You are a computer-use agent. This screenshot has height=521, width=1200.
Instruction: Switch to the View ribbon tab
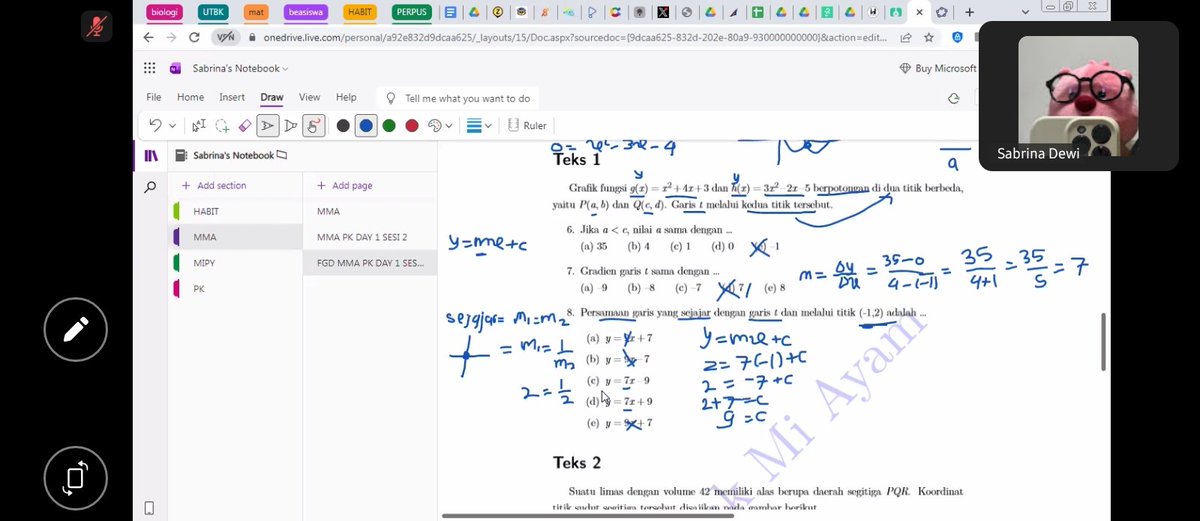click(x=310, y=97)
